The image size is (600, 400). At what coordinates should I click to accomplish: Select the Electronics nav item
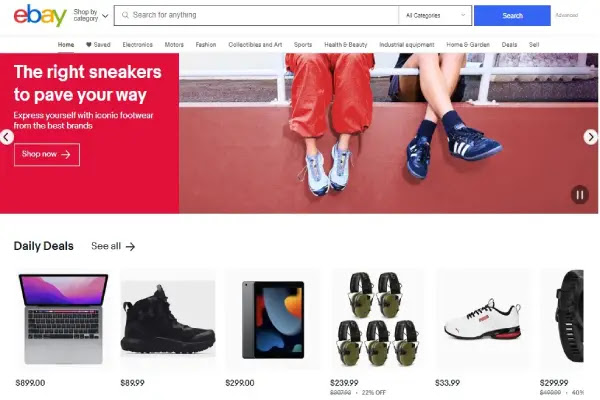pyautogui.click(x=137, y=45)
